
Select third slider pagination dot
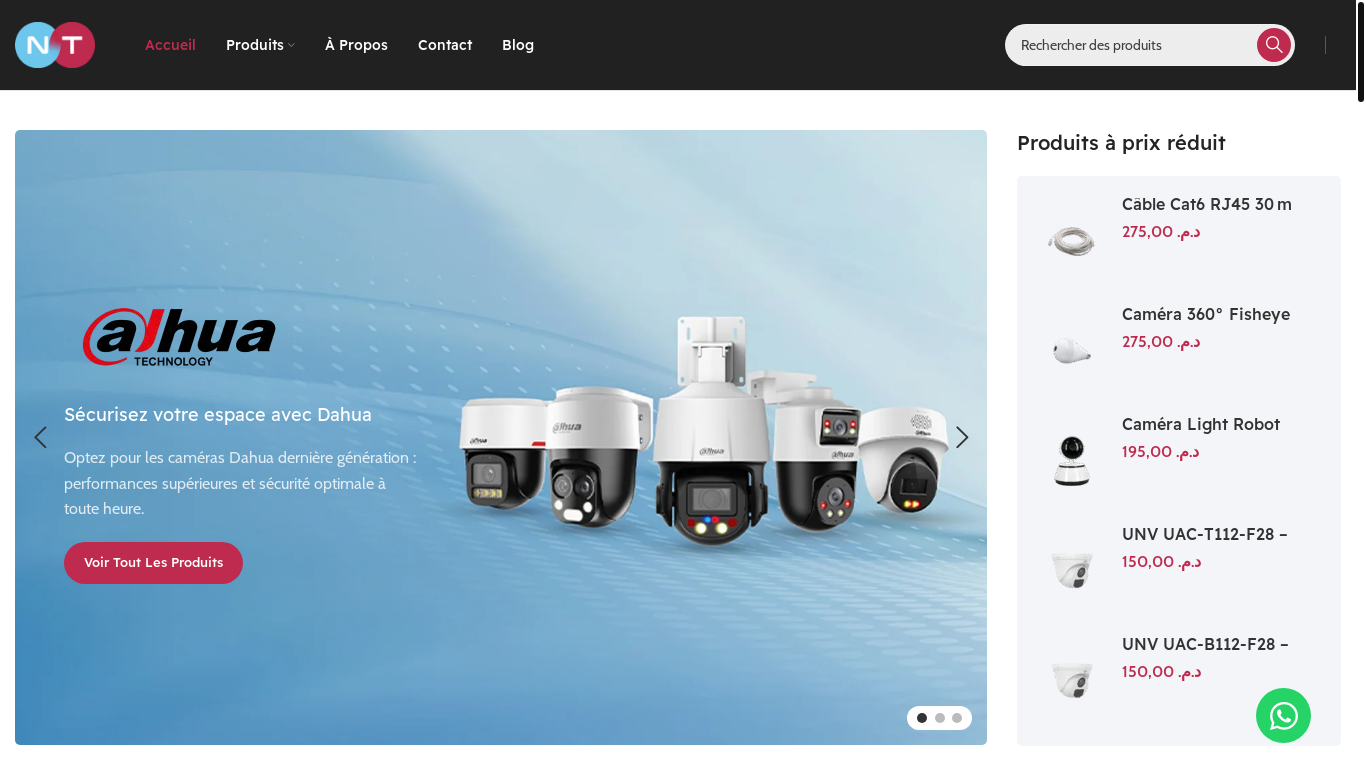click(x=957, y=718)
